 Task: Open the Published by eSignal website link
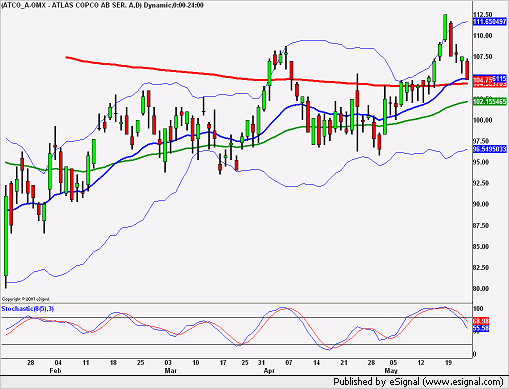(418, 382)
